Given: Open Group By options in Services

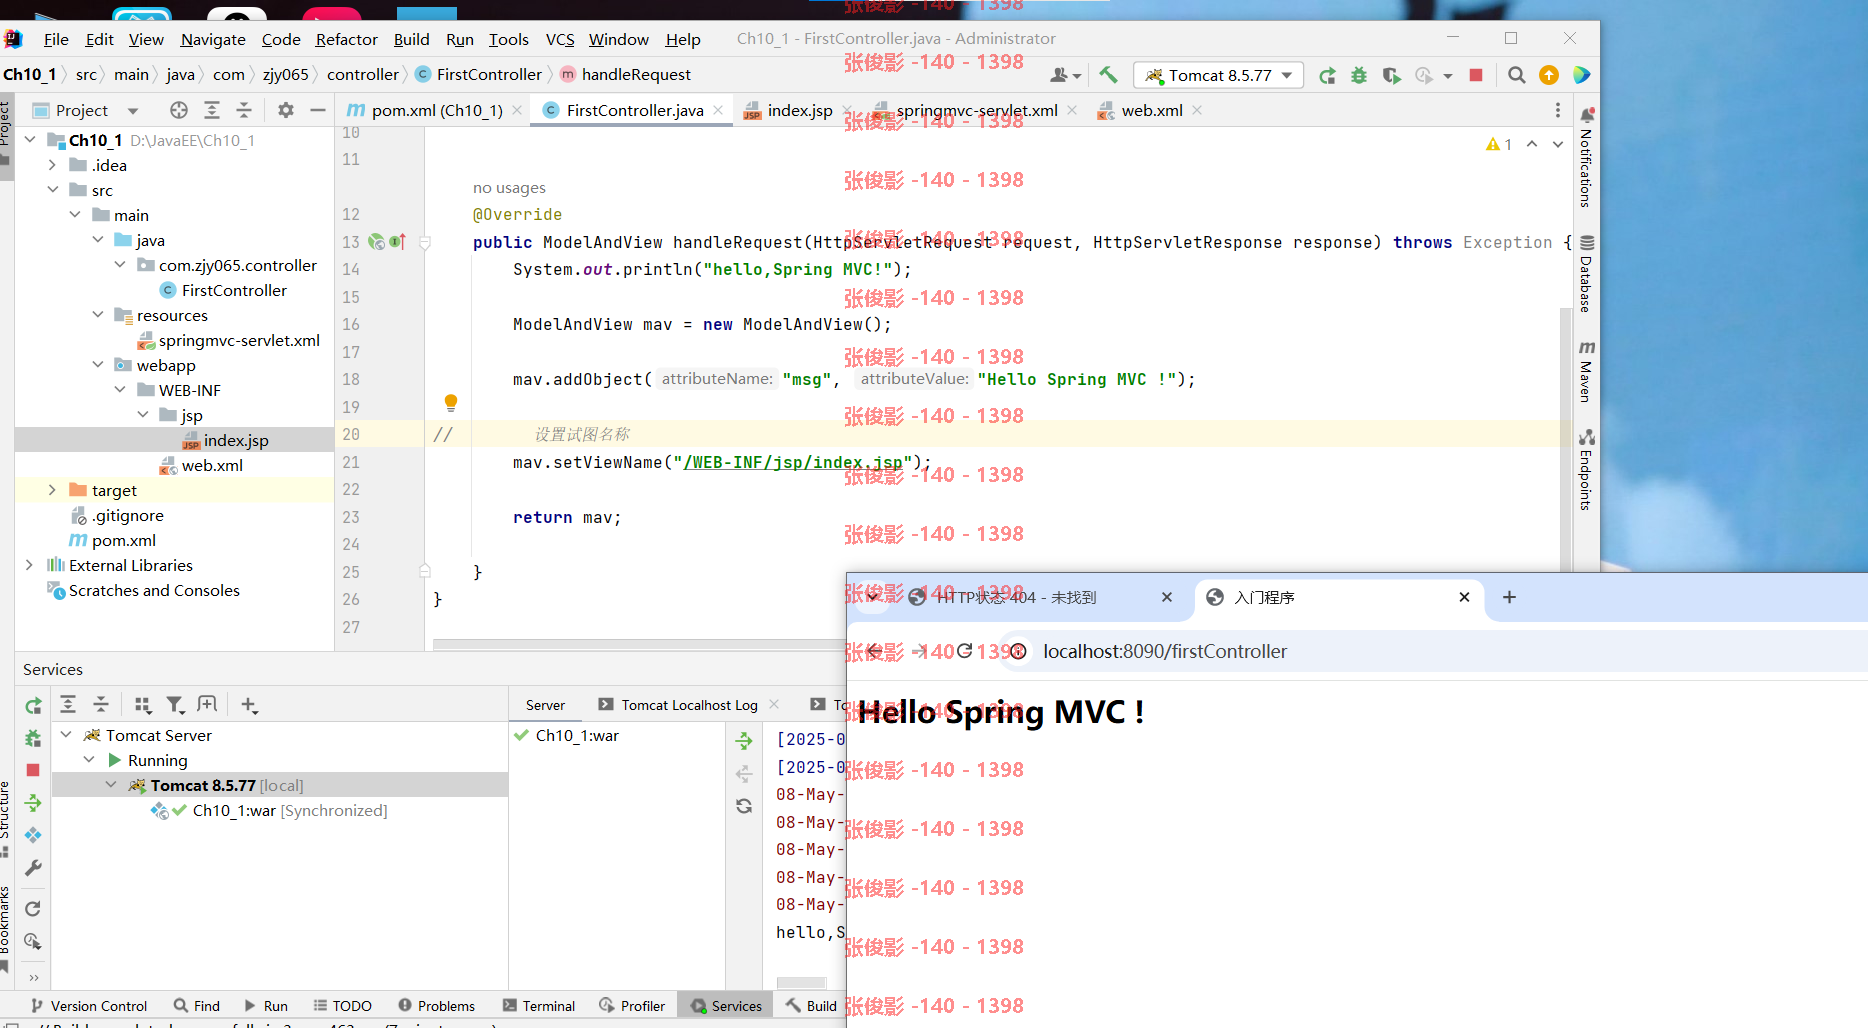Looking at the screenshot, I should pyautogui.click(x=143, y=705).
